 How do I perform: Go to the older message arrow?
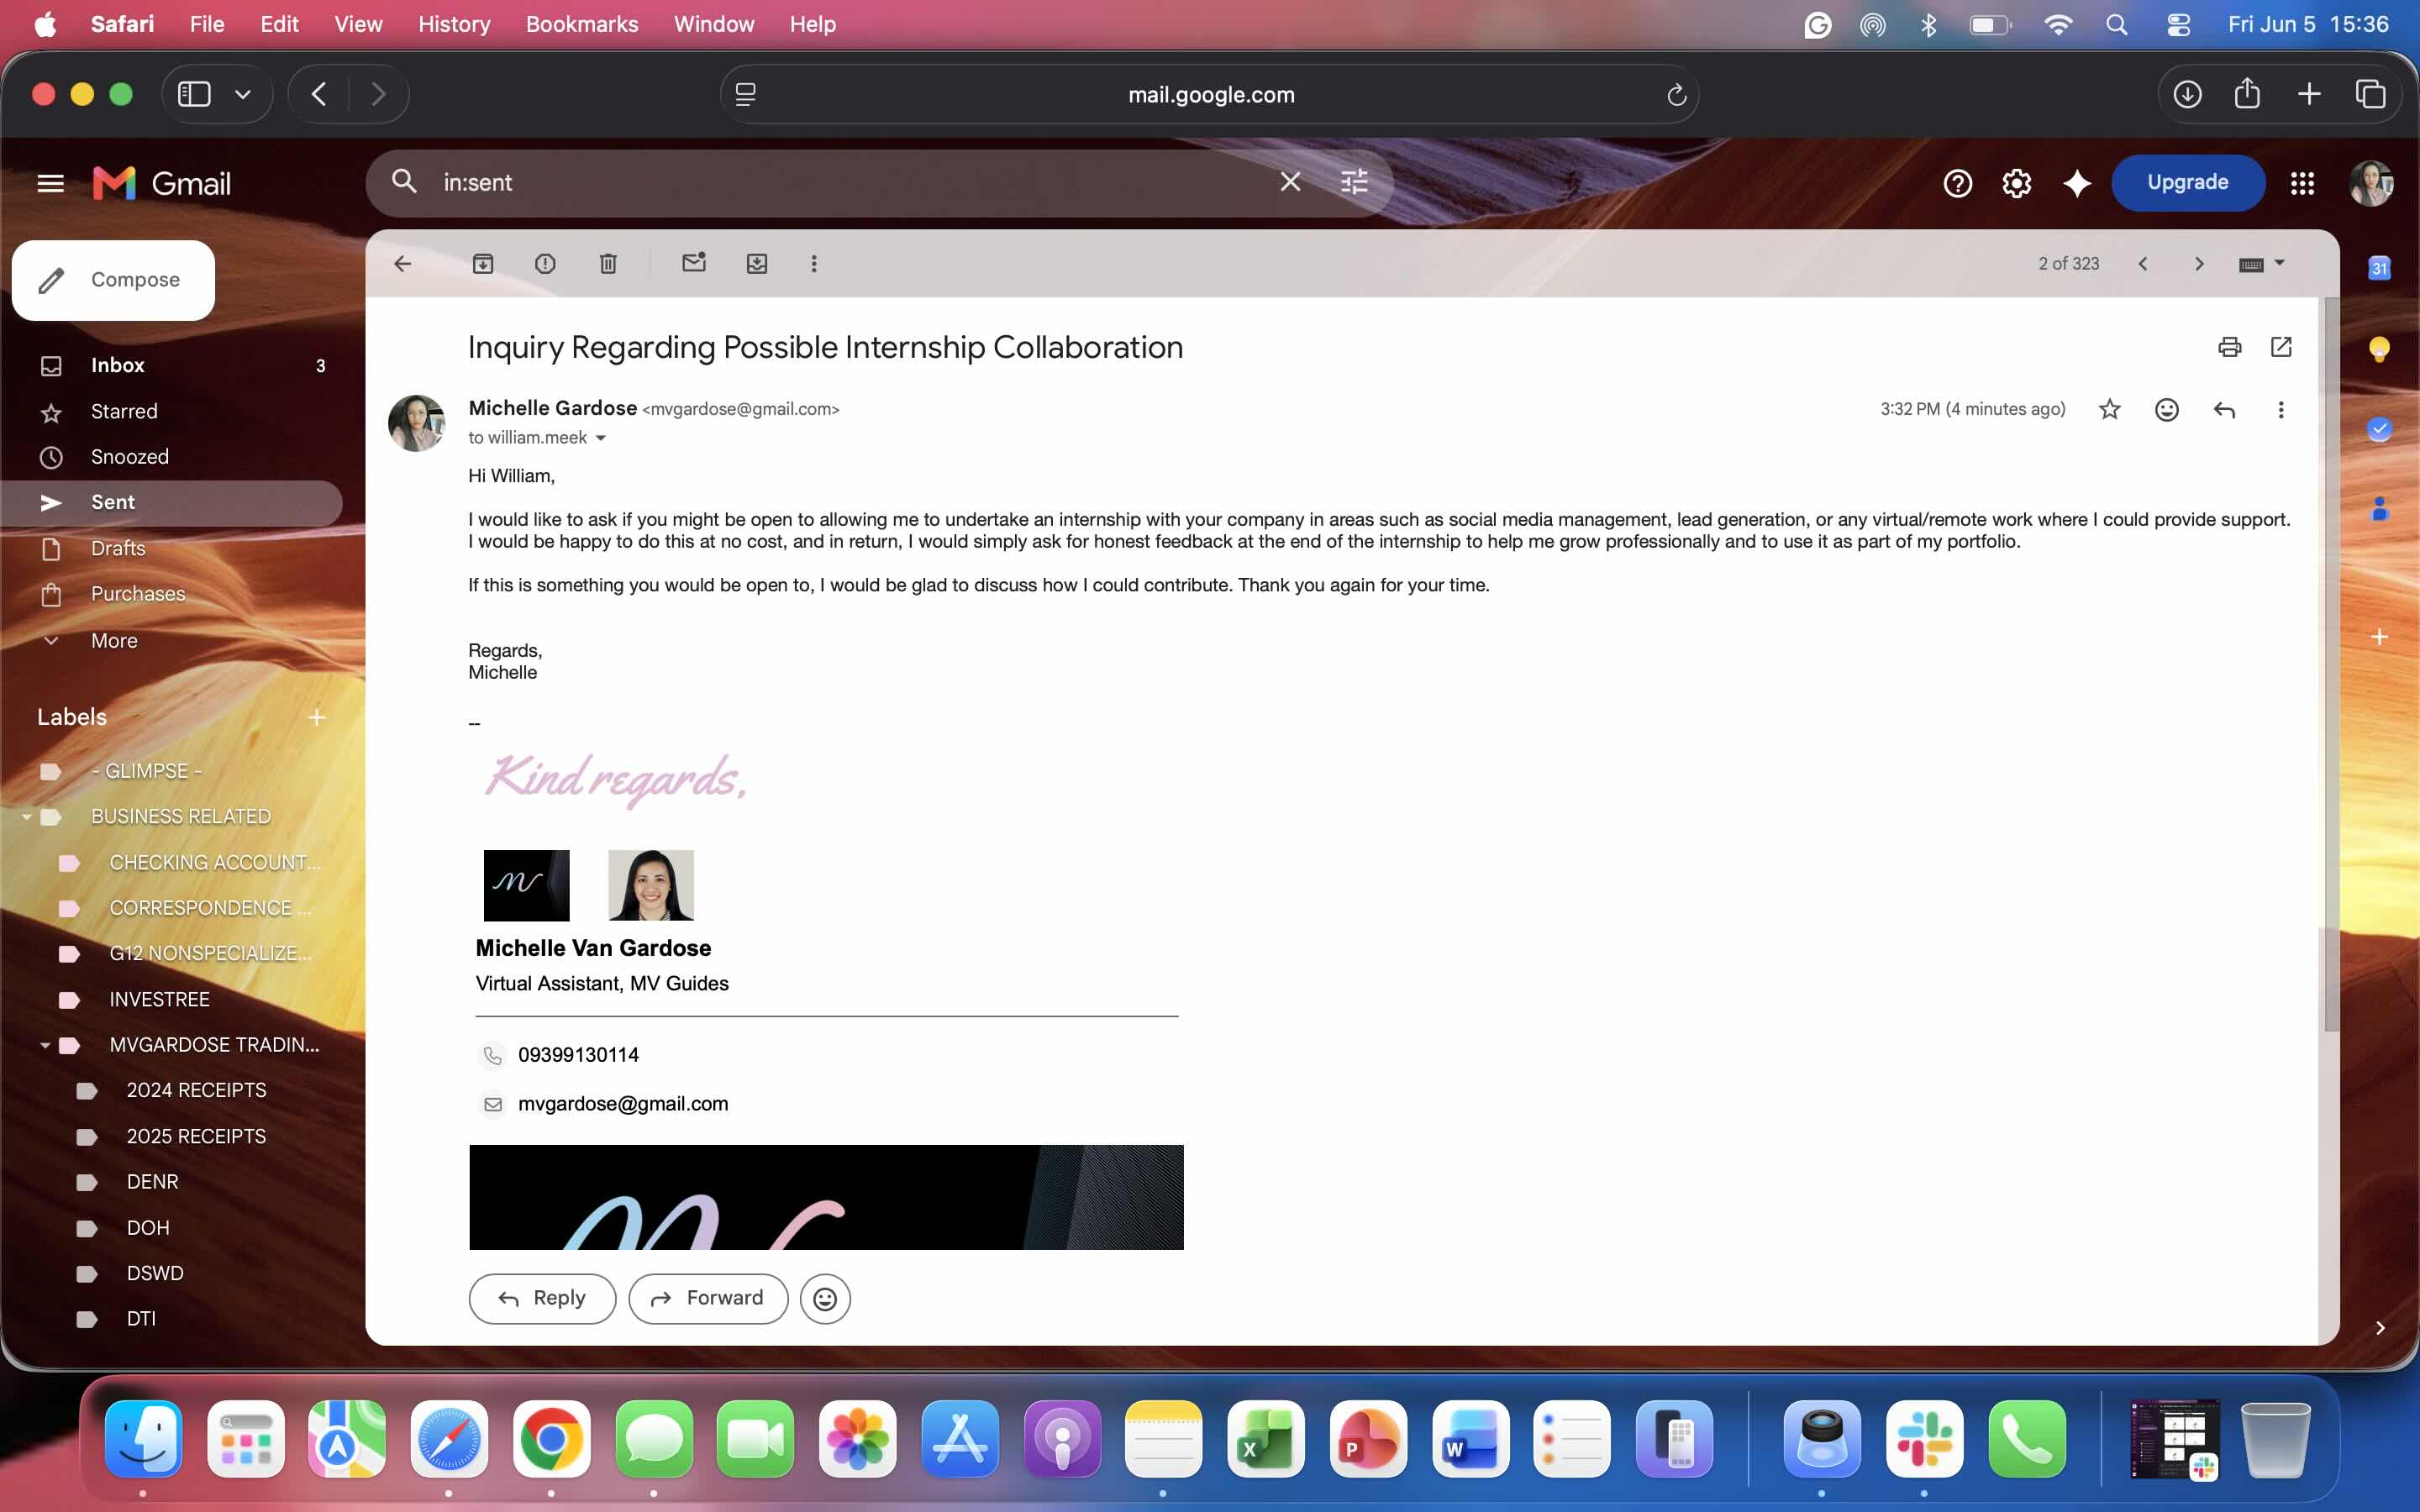click(x=2199, y=264)
